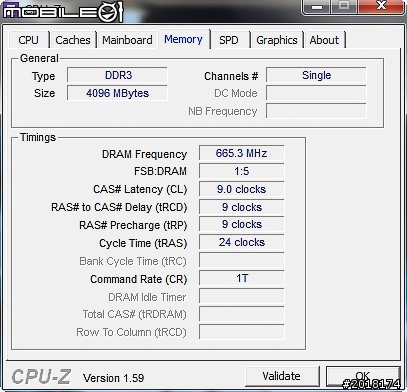The image size is (407, 392).
Task: Click the Version 1.59 text
Action: point(113,378)
